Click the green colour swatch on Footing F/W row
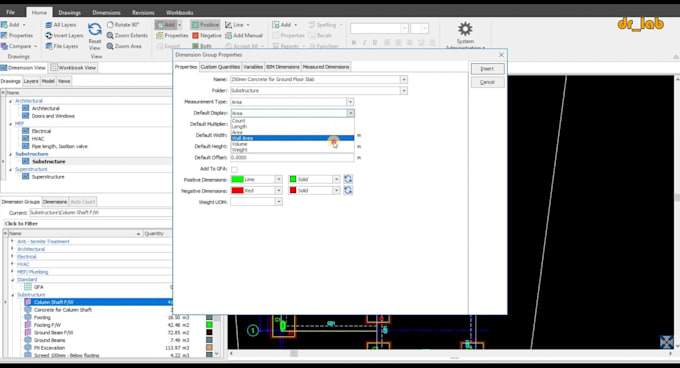Screen dimensions: 680x368 coord(209,325)
